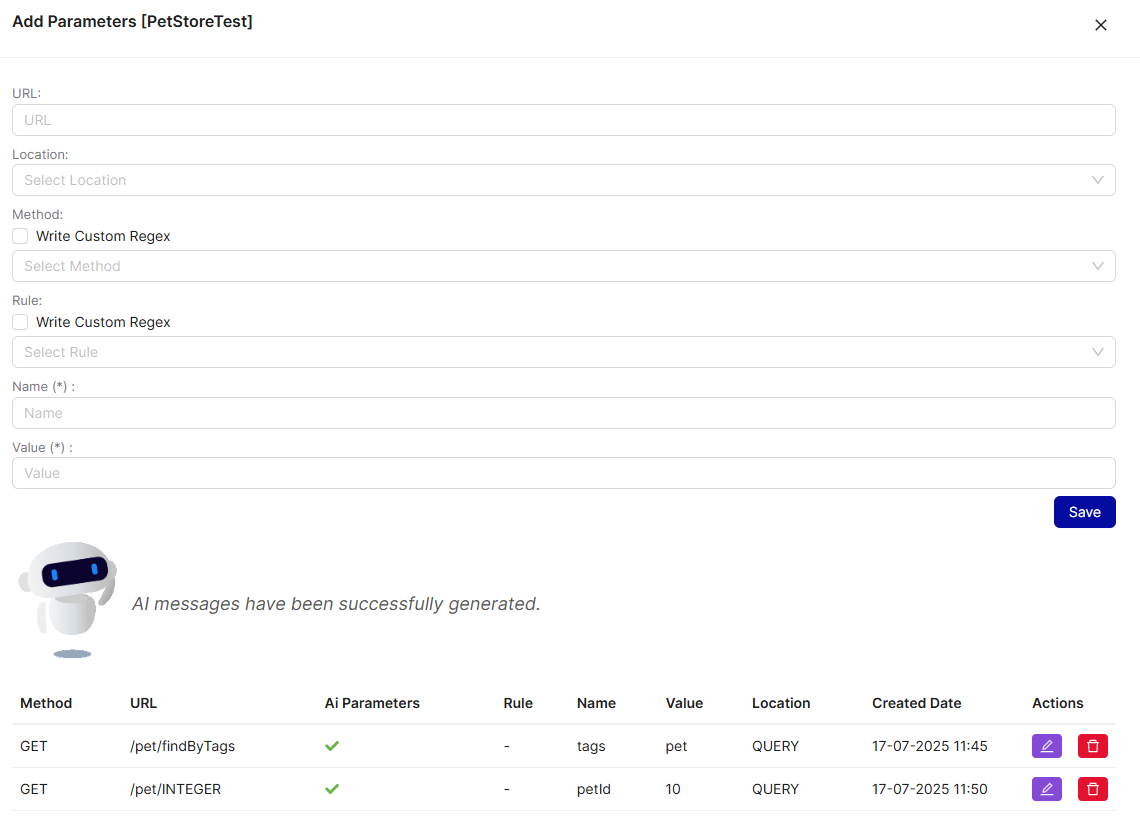Close the Add Parameters dialog
Screen dimensions: 1140x828
[x=1101, y=25]
